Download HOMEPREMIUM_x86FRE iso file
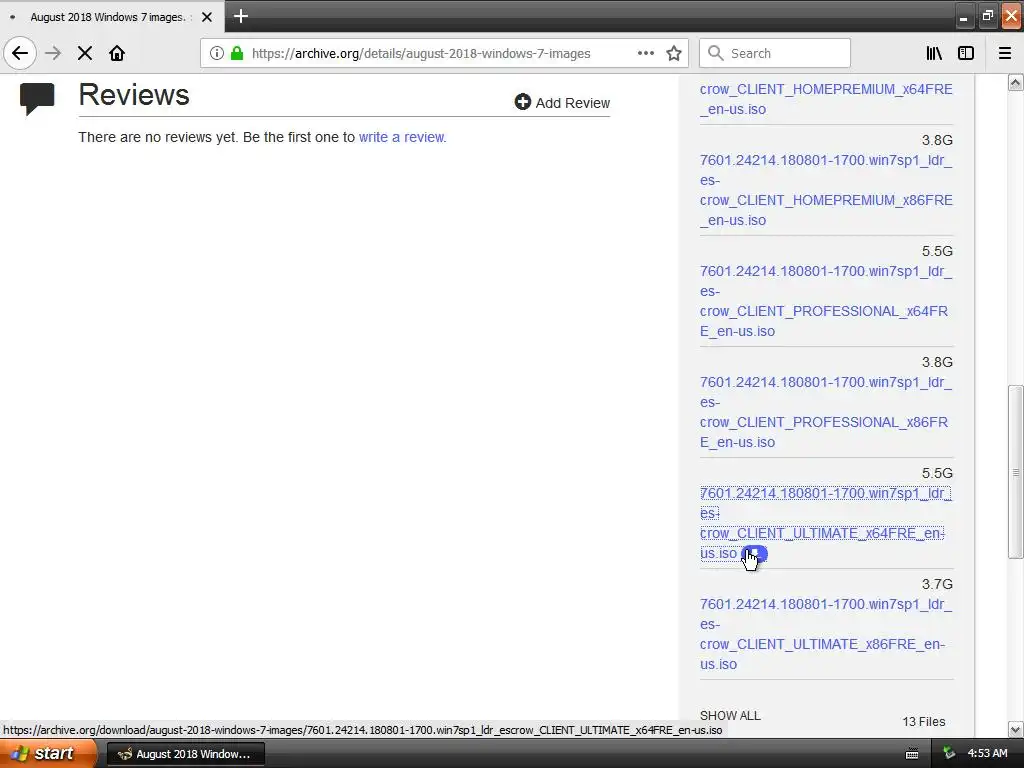 coord(826,190)
